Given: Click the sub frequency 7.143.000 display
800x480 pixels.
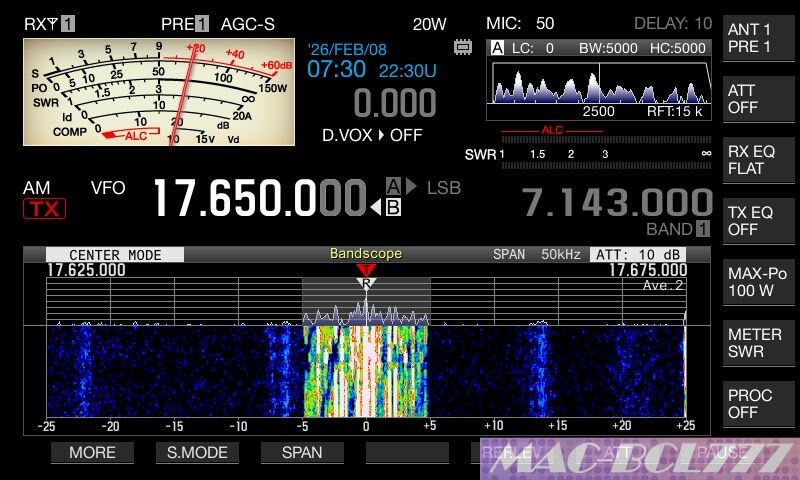Looking at the screenshot, I should tap(617, 203).
